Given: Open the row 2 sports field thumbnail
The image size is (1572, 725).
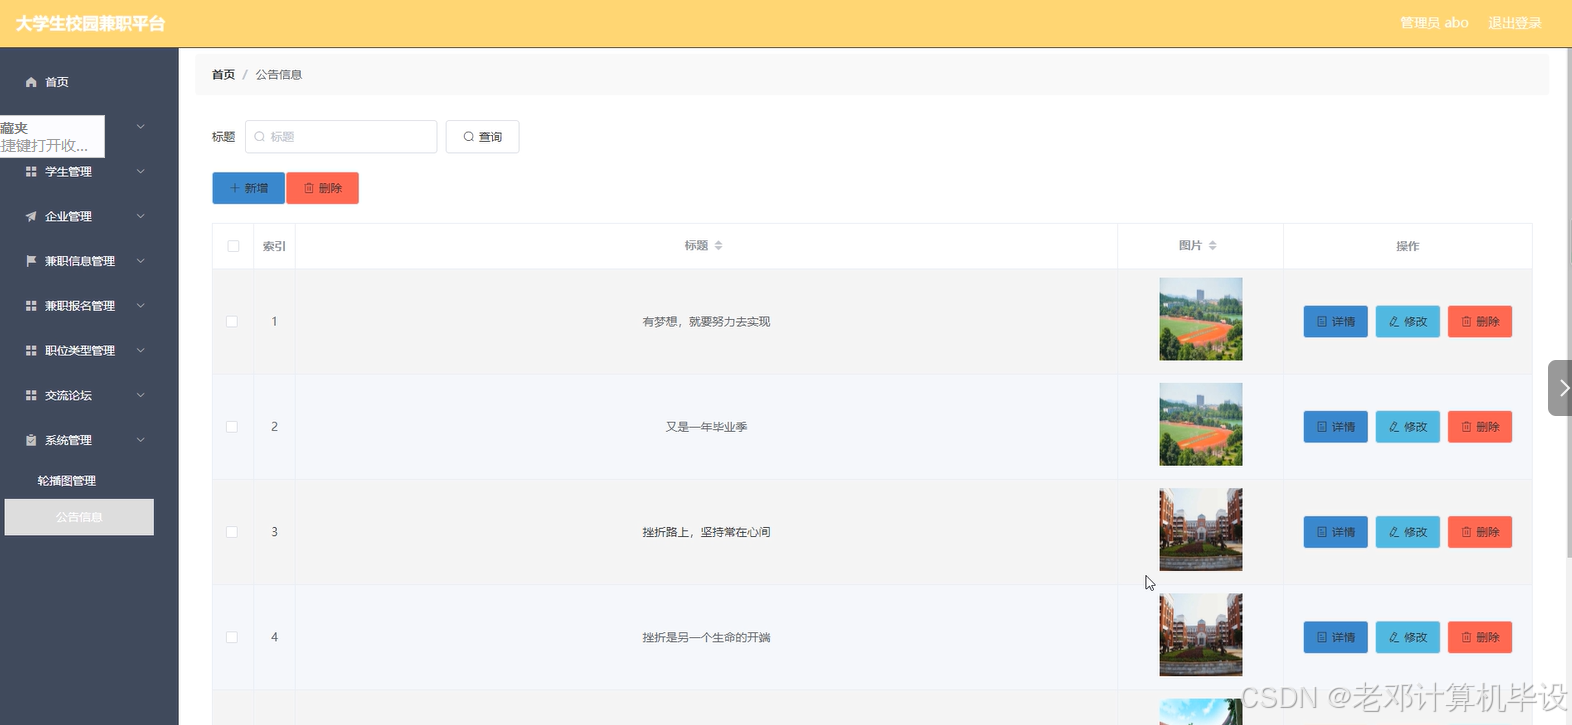Looking at the screenshot, I should point(1201,424).
